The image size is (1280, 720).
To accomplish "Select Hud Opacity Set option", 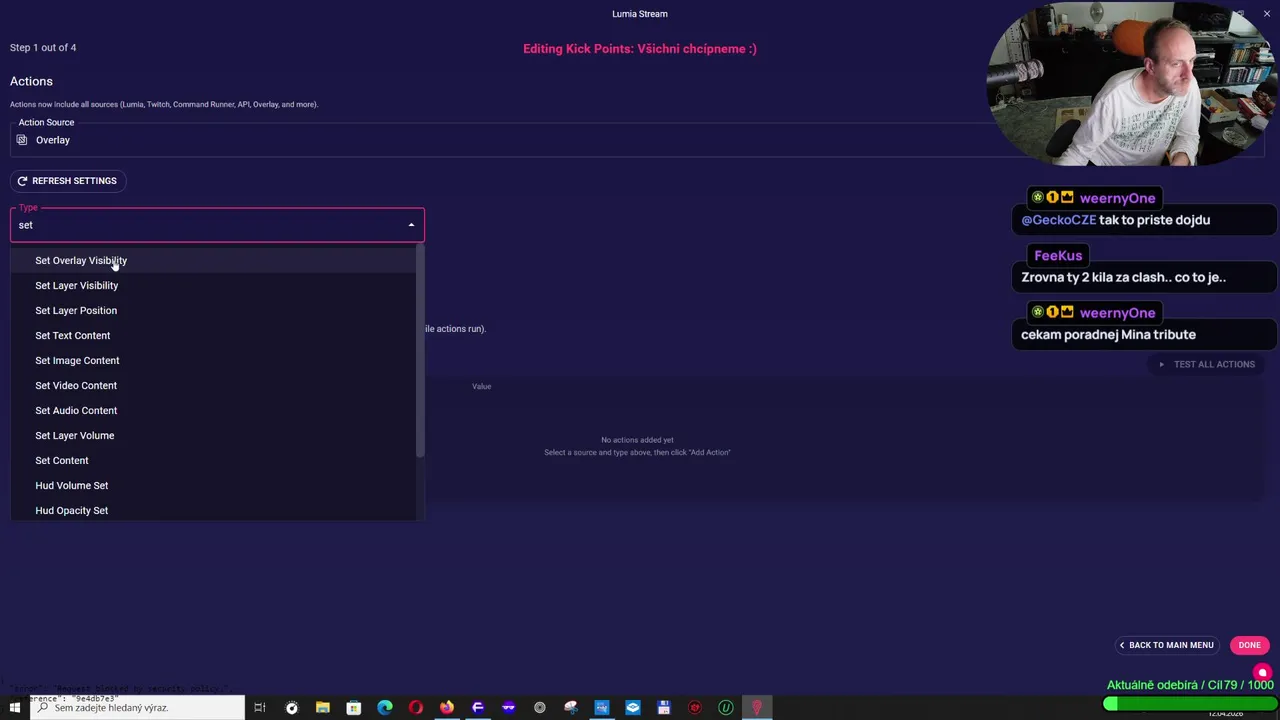I will pos(72,510).
